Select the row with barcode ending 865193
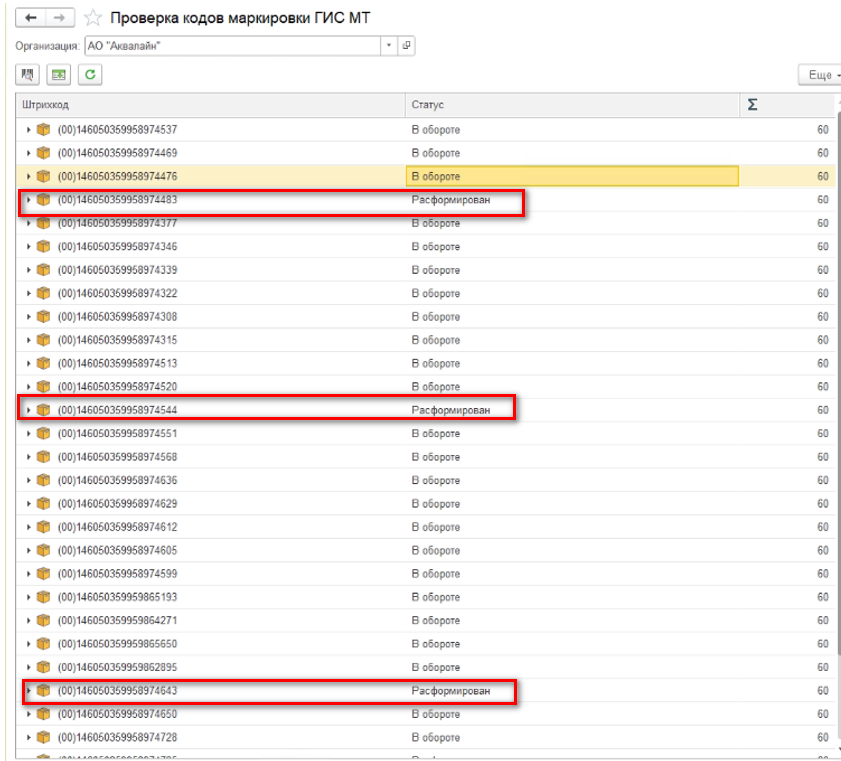 200,597
